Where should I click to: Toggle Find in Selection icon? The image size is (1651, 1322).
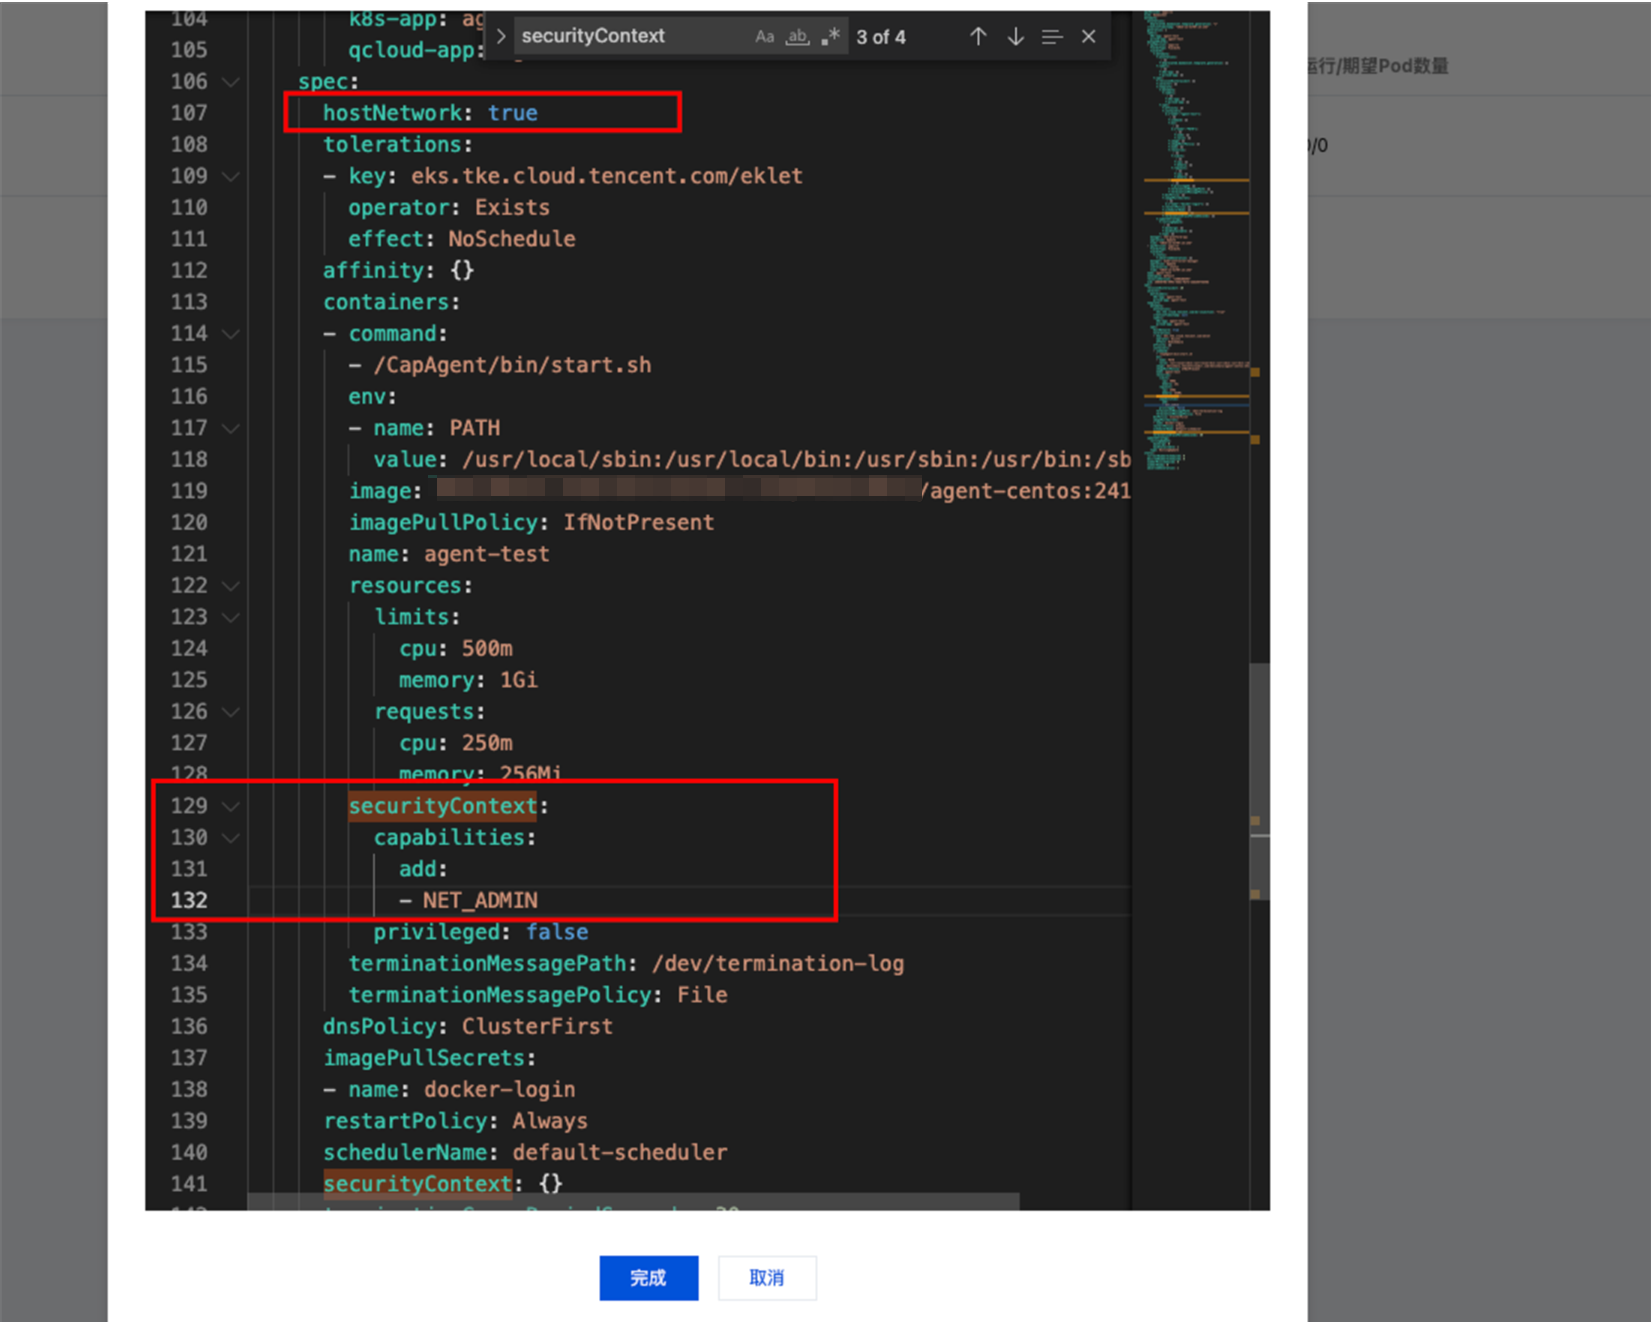pos(1051,37)
